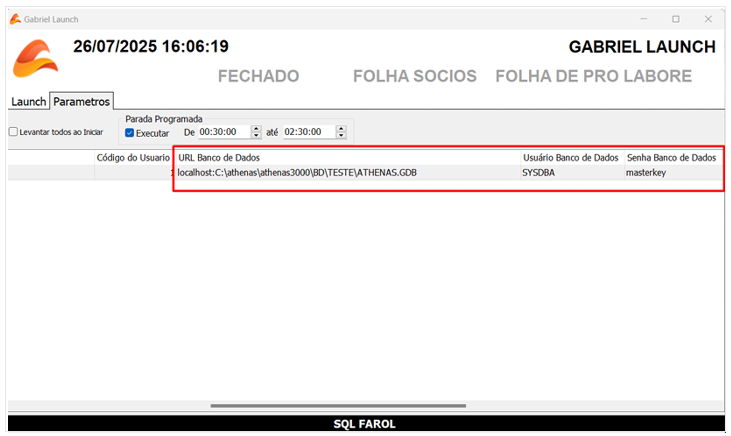Maximize the Gabriel Launch window

676,19
